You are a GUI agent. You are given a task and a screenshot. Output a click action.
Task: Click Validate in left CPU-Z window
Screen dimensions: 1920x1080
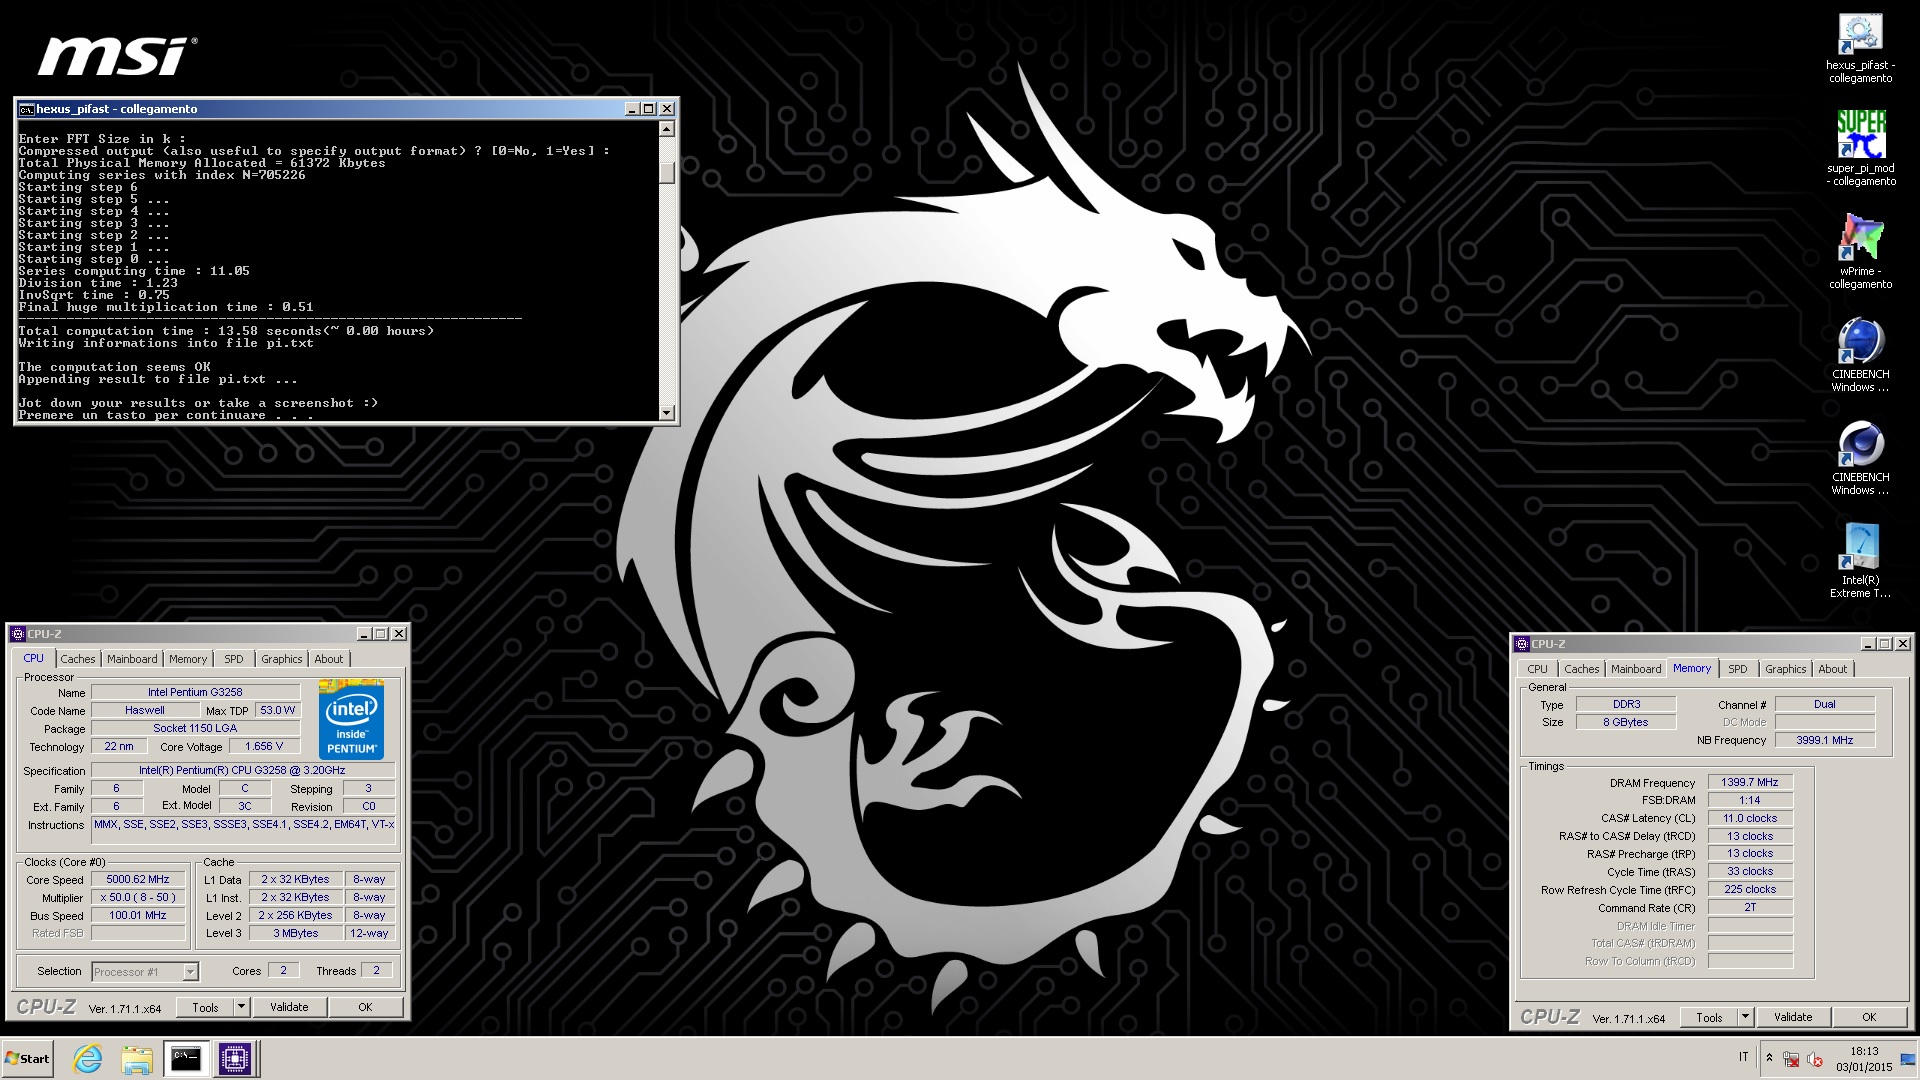(289, 1007)
